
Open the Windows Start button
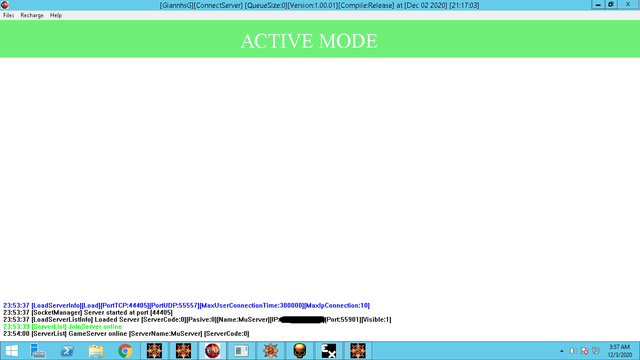(x=11, y=351)
